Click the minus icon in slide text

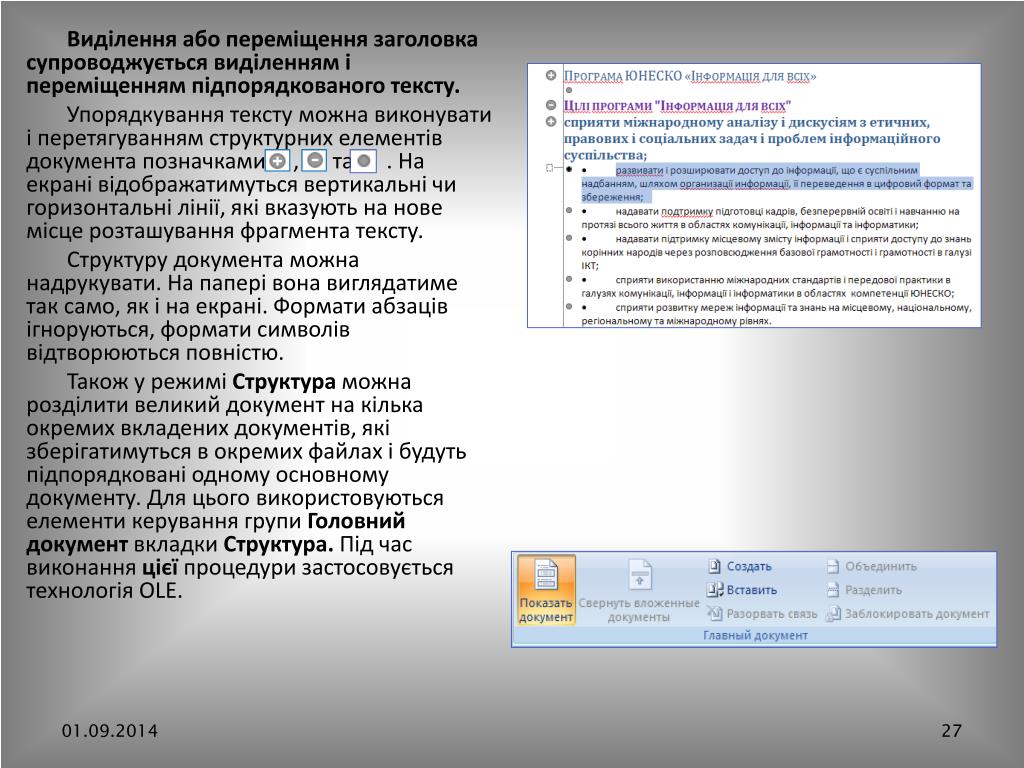pyautogui.click(x=314, y=160)
